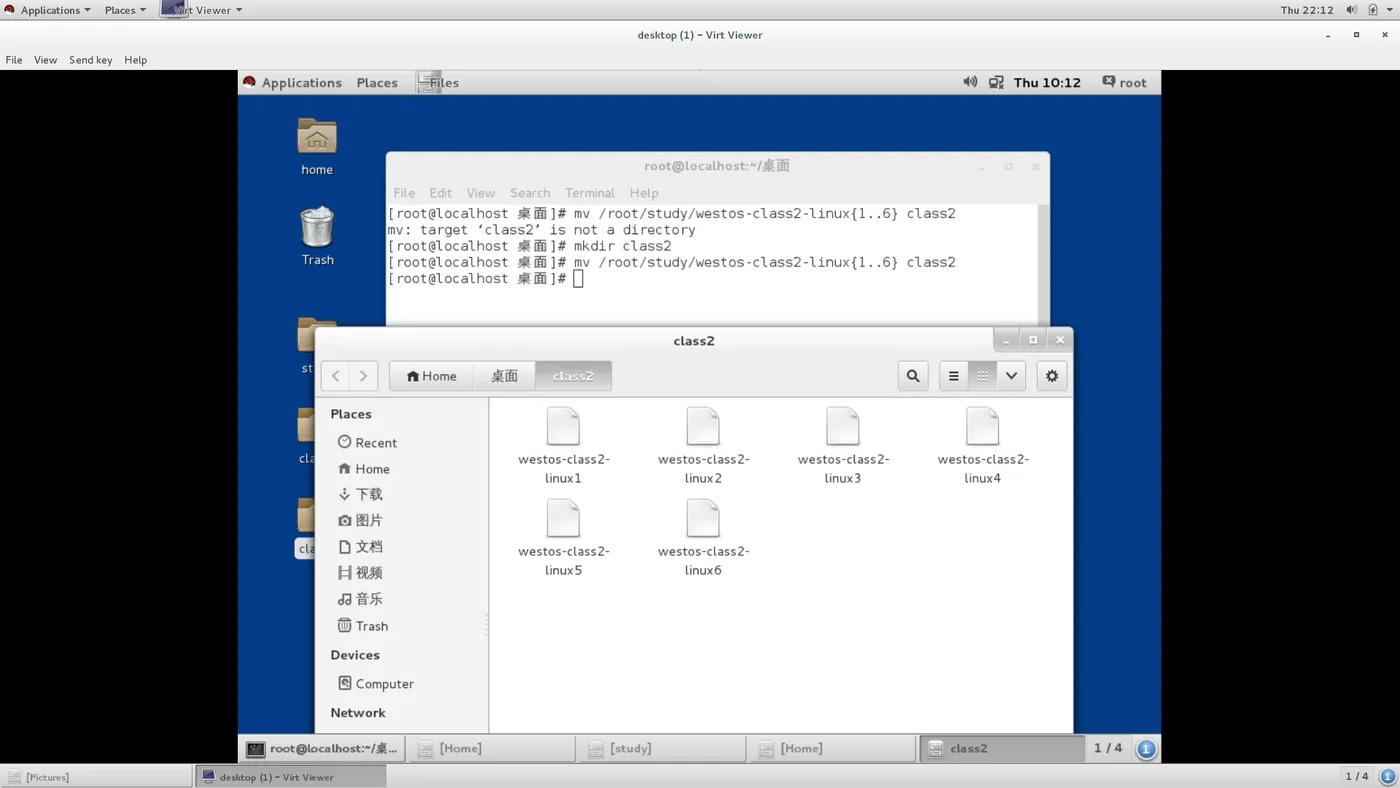Select the westos-class2-linux5 file icon
1400x788 pixels.
click(x=563, y=519)
